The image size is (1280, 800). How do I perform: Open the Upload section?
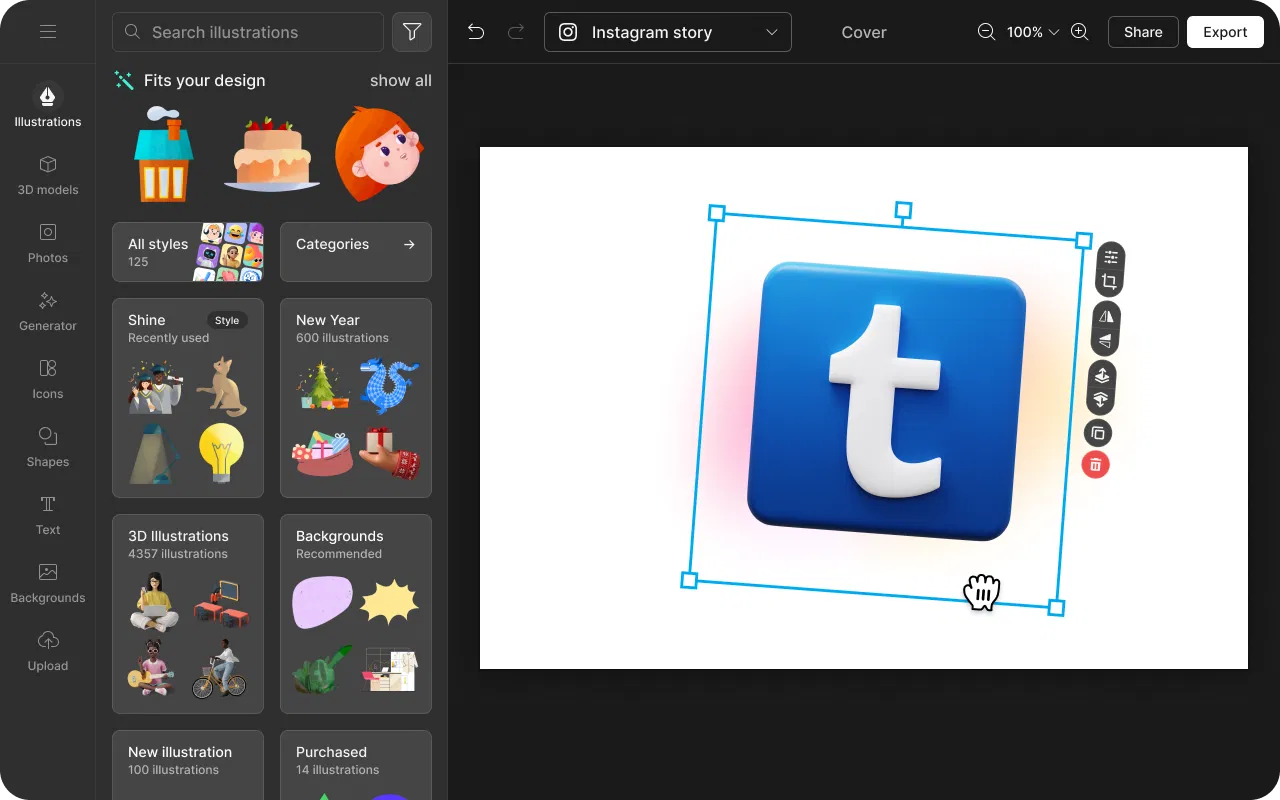pos(47,650)
